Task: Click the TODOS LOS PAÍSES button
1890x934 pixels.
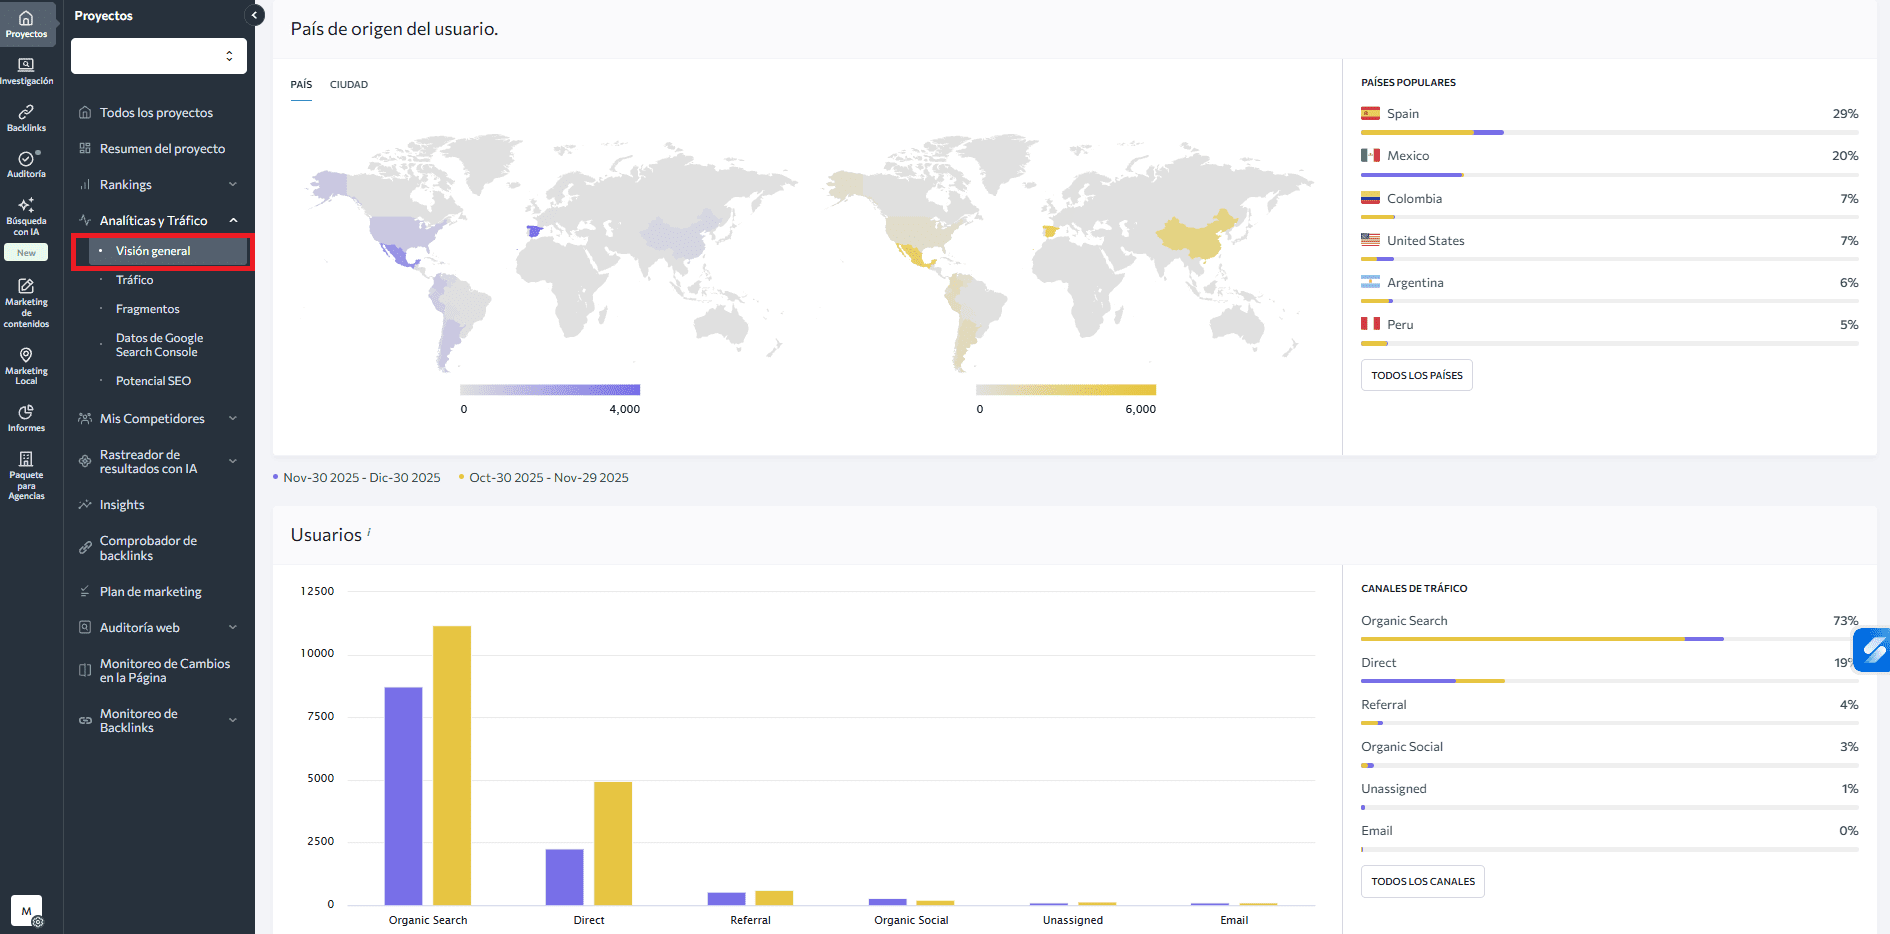Action: (1416, 374)
